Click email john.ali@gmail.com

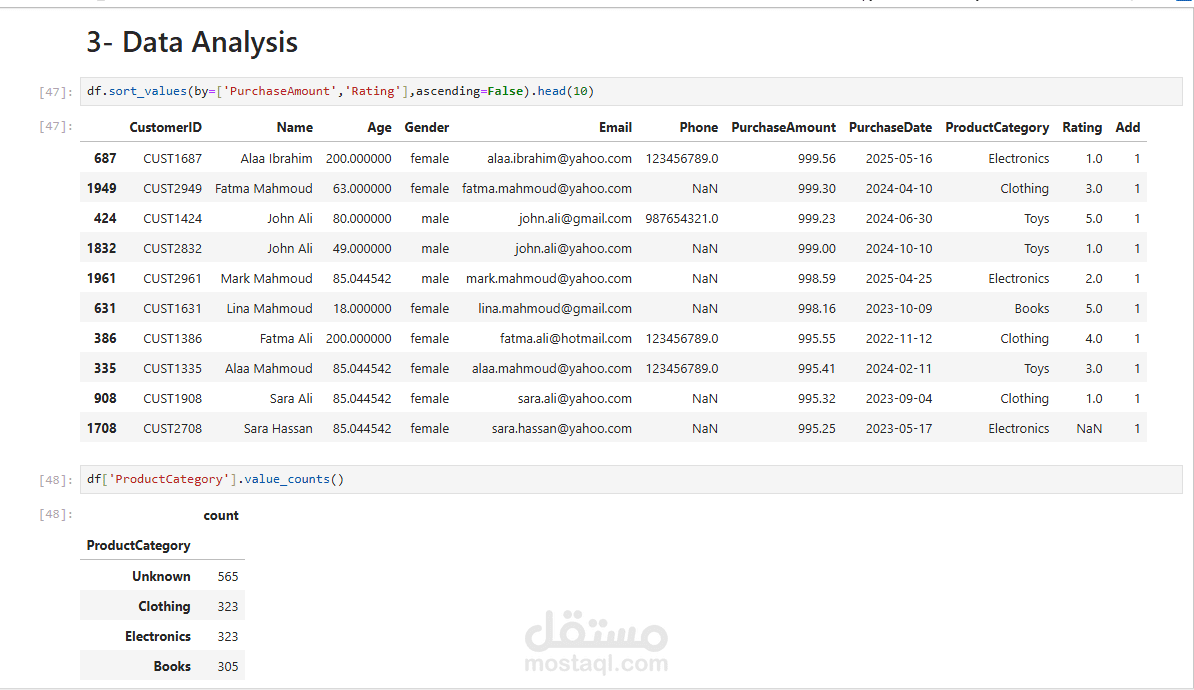[575, 219]
